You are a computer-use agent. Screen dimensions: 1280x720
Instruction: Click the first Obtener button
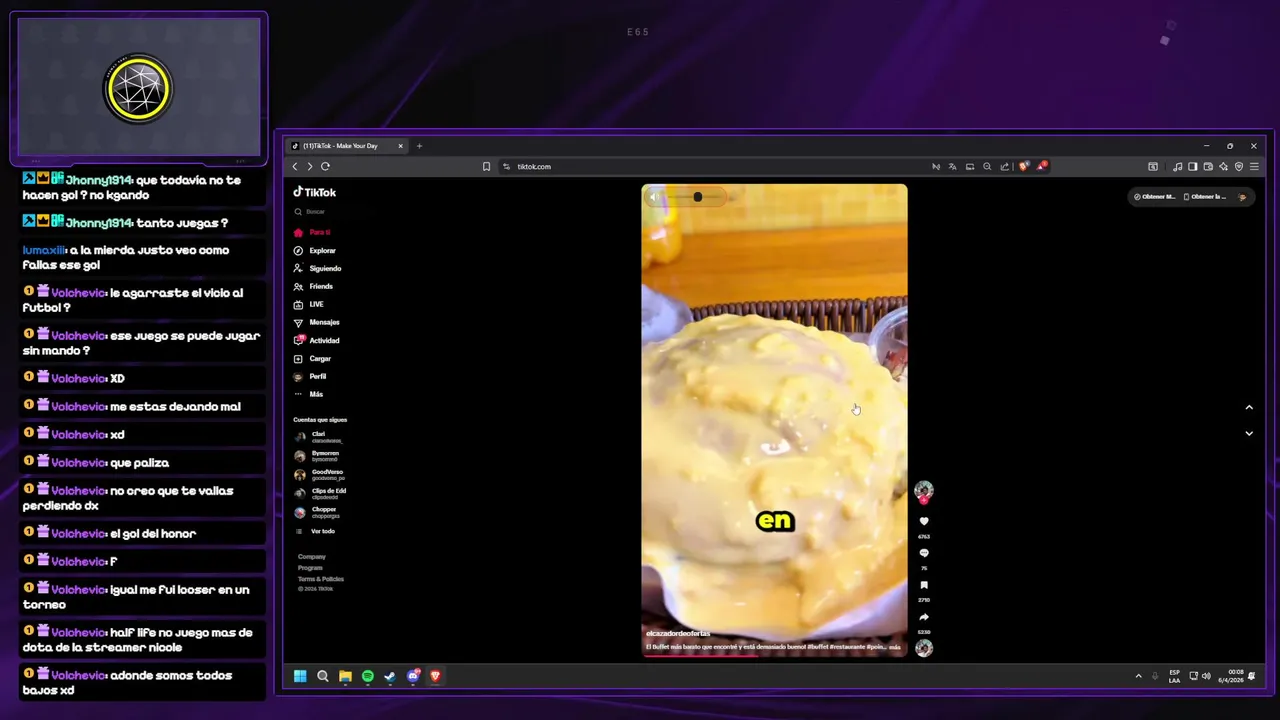tap(1154, 197)
